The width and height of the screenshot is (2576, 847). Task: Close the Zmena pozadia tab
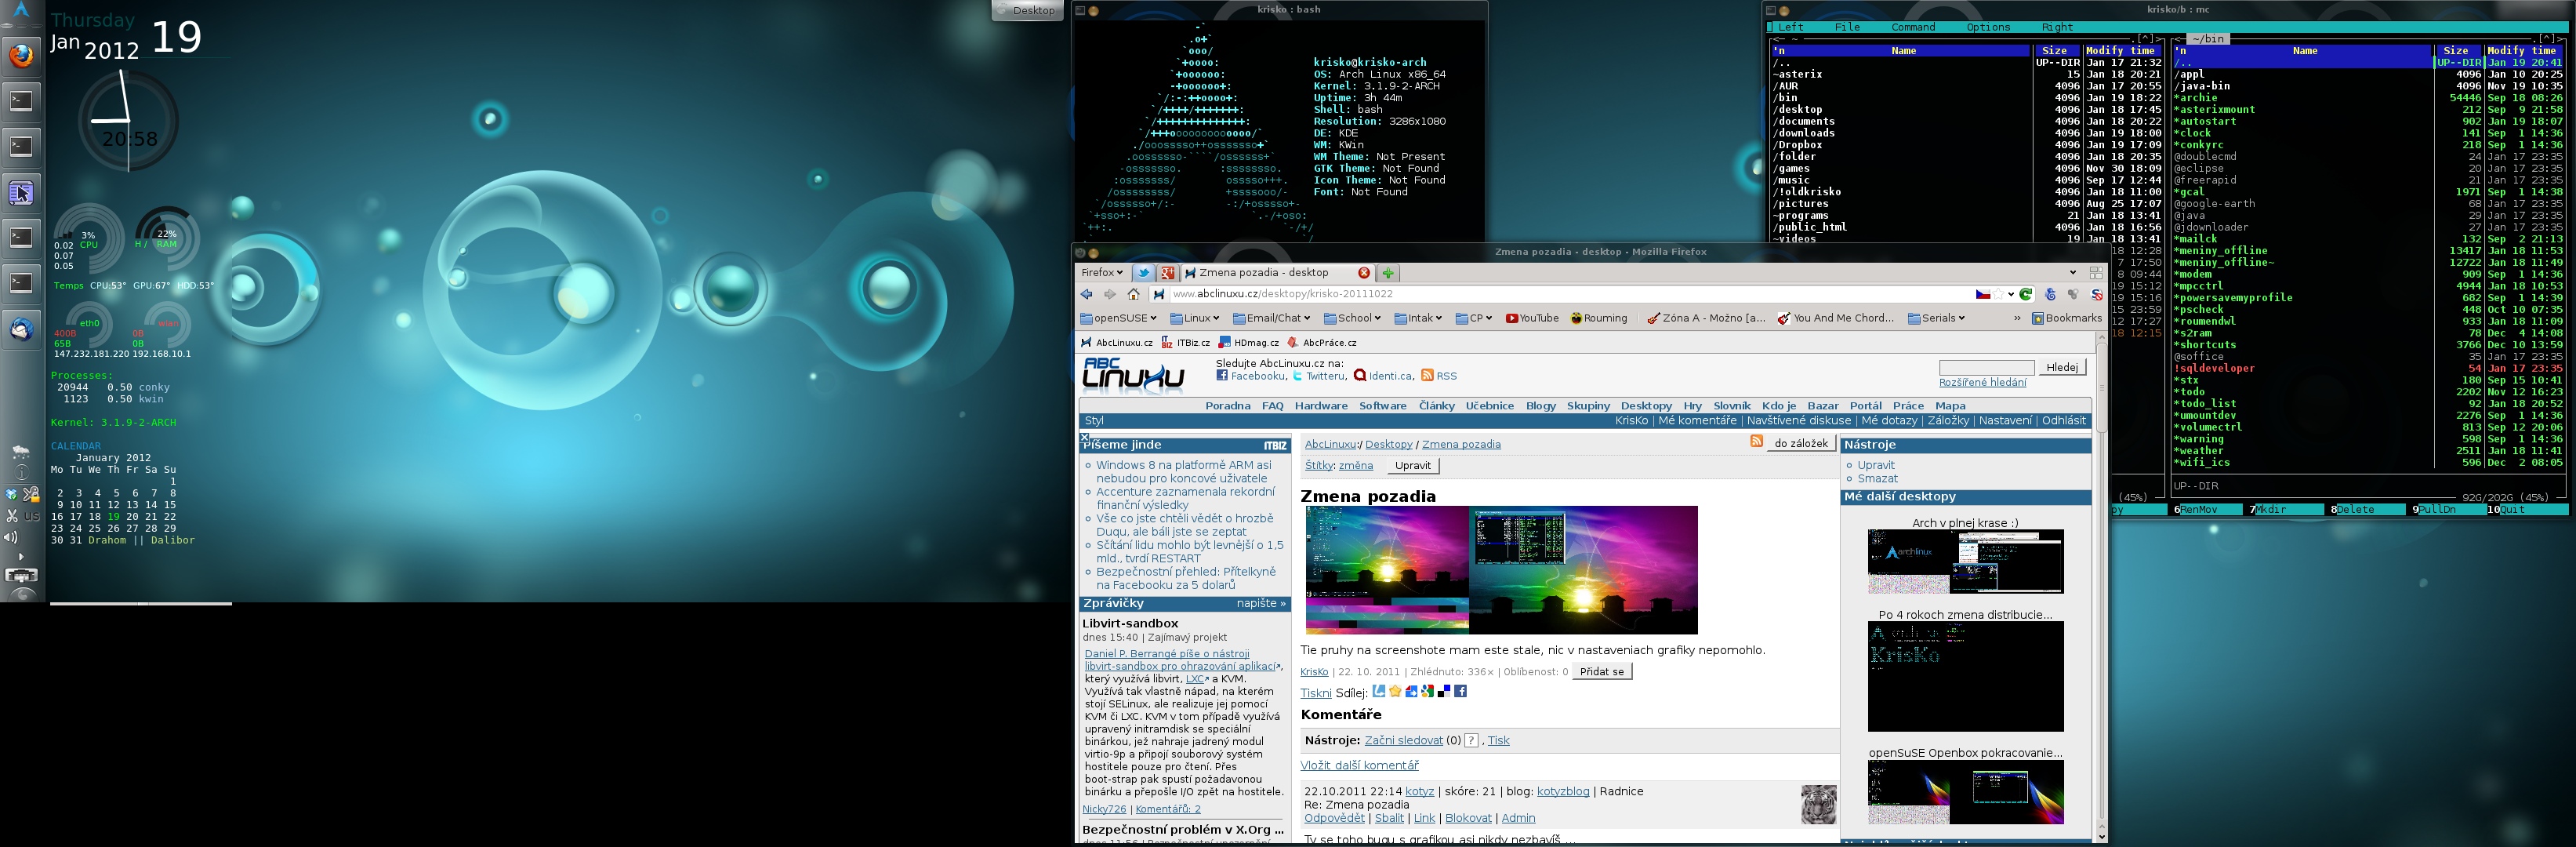point(1363,273)
